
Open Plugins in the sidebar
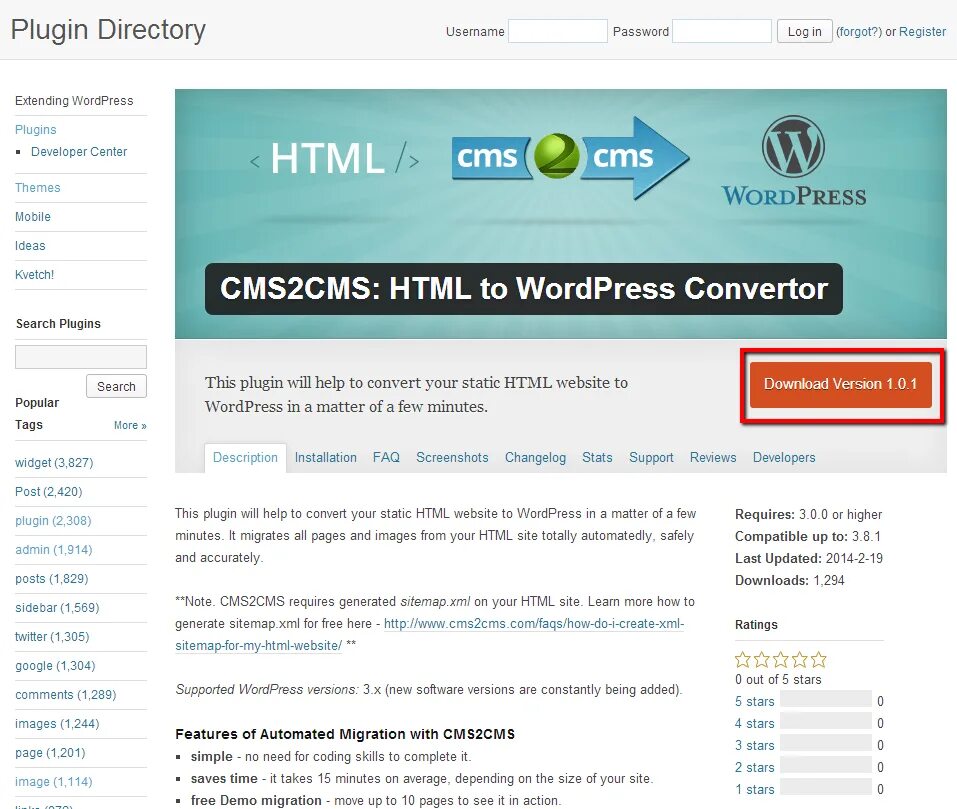click(x=35, y=130)
